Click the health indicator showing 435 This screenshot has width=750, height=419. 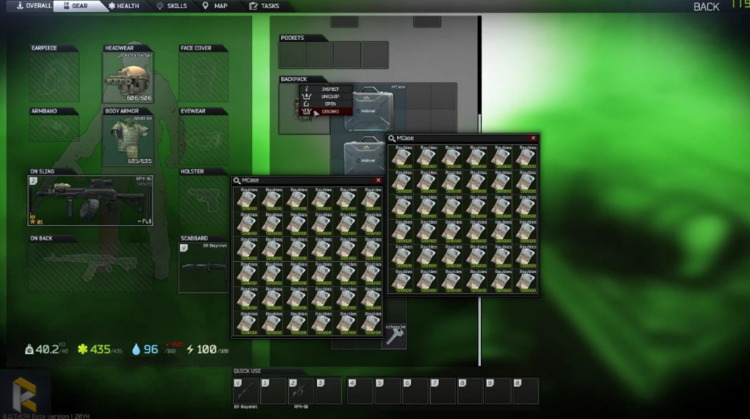(100, 350)
